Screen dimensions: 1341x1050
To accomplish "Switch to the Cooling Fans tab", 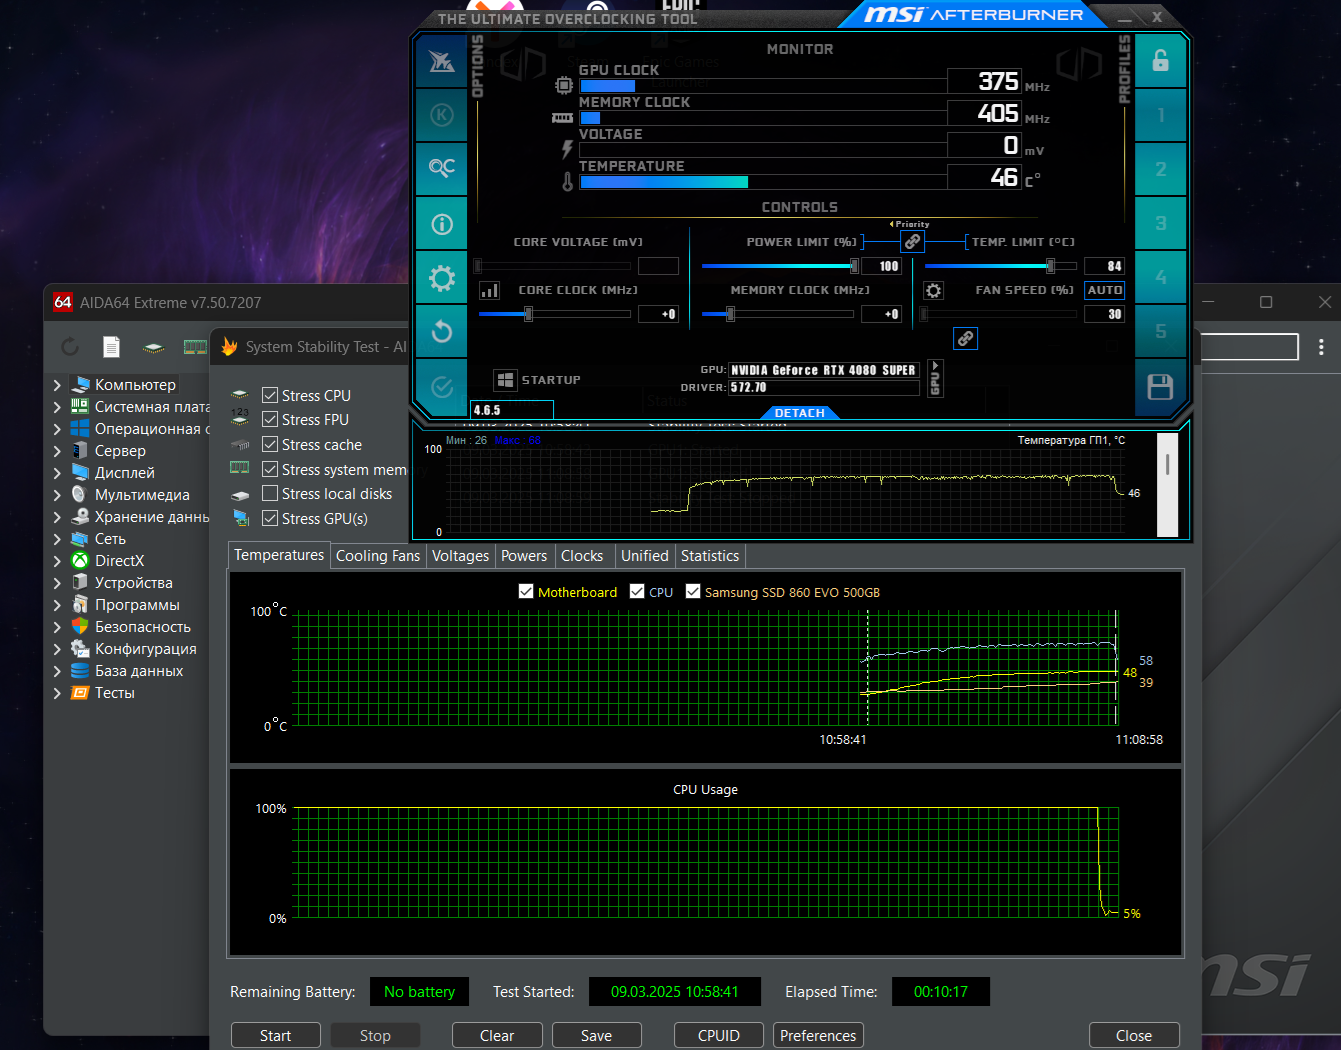I will [378, 556].
